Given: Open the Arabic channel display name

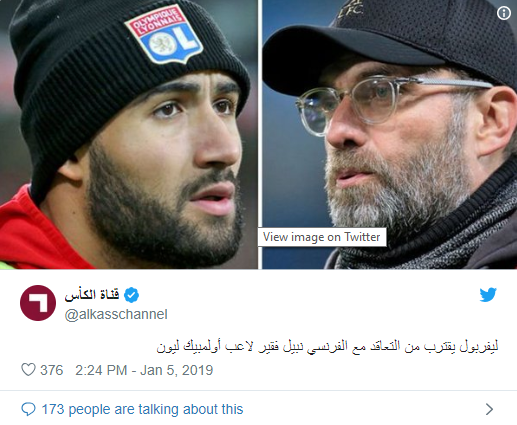Looking at the screenshot, I should [92, 295].
